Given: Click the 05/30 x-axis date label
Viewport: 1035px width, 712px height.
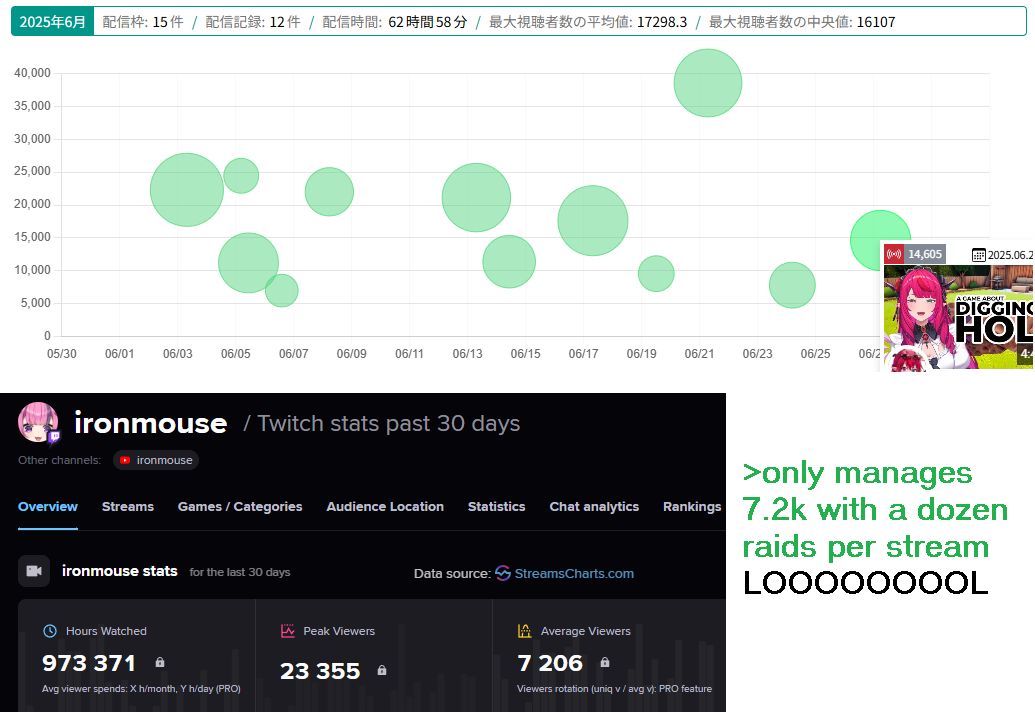Looking at the screenshot, I should [x=61, y=354].
